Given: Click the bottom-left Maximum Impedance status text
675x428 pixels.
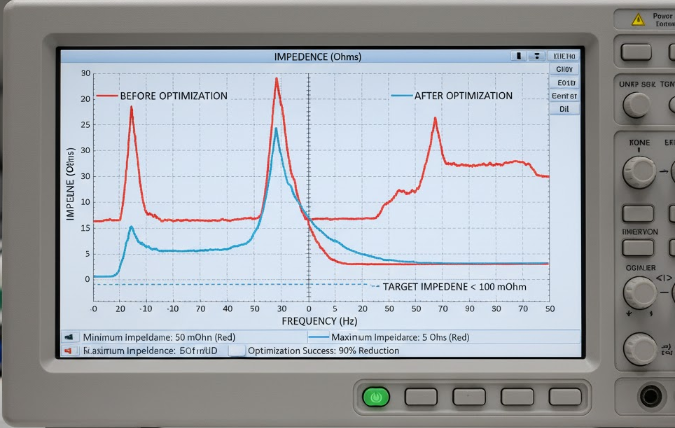Looking at the screenshot, I should 150,350.
